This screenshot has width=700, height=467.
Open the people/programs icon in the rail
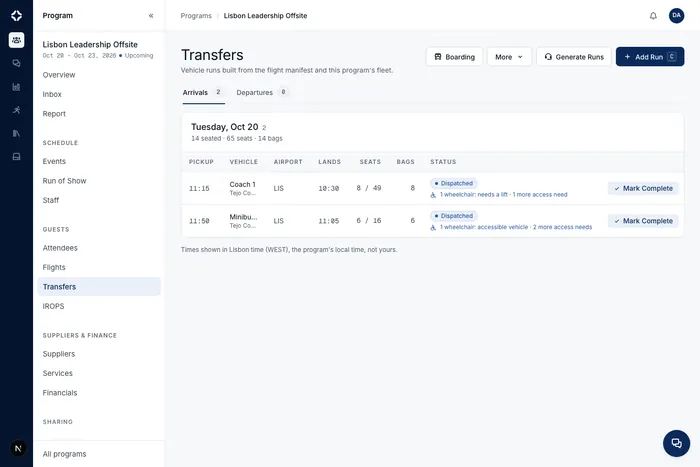(x=16, y=40)
